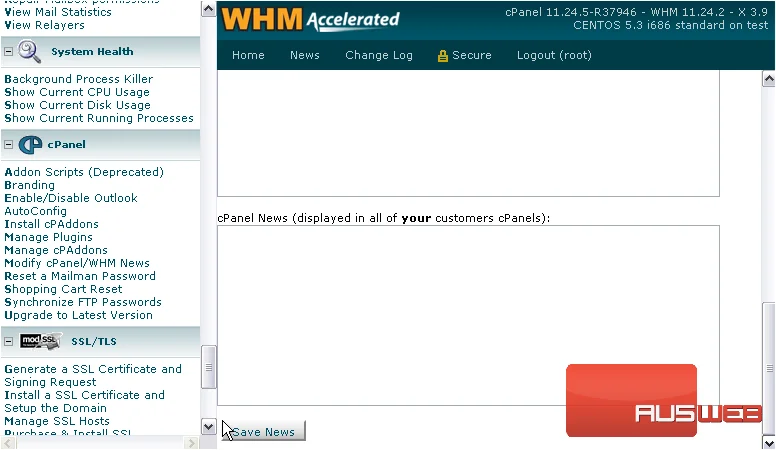Collapse the SSL/TLS section
The height and width of the screenshot is (450, 776).
point(8,342)
